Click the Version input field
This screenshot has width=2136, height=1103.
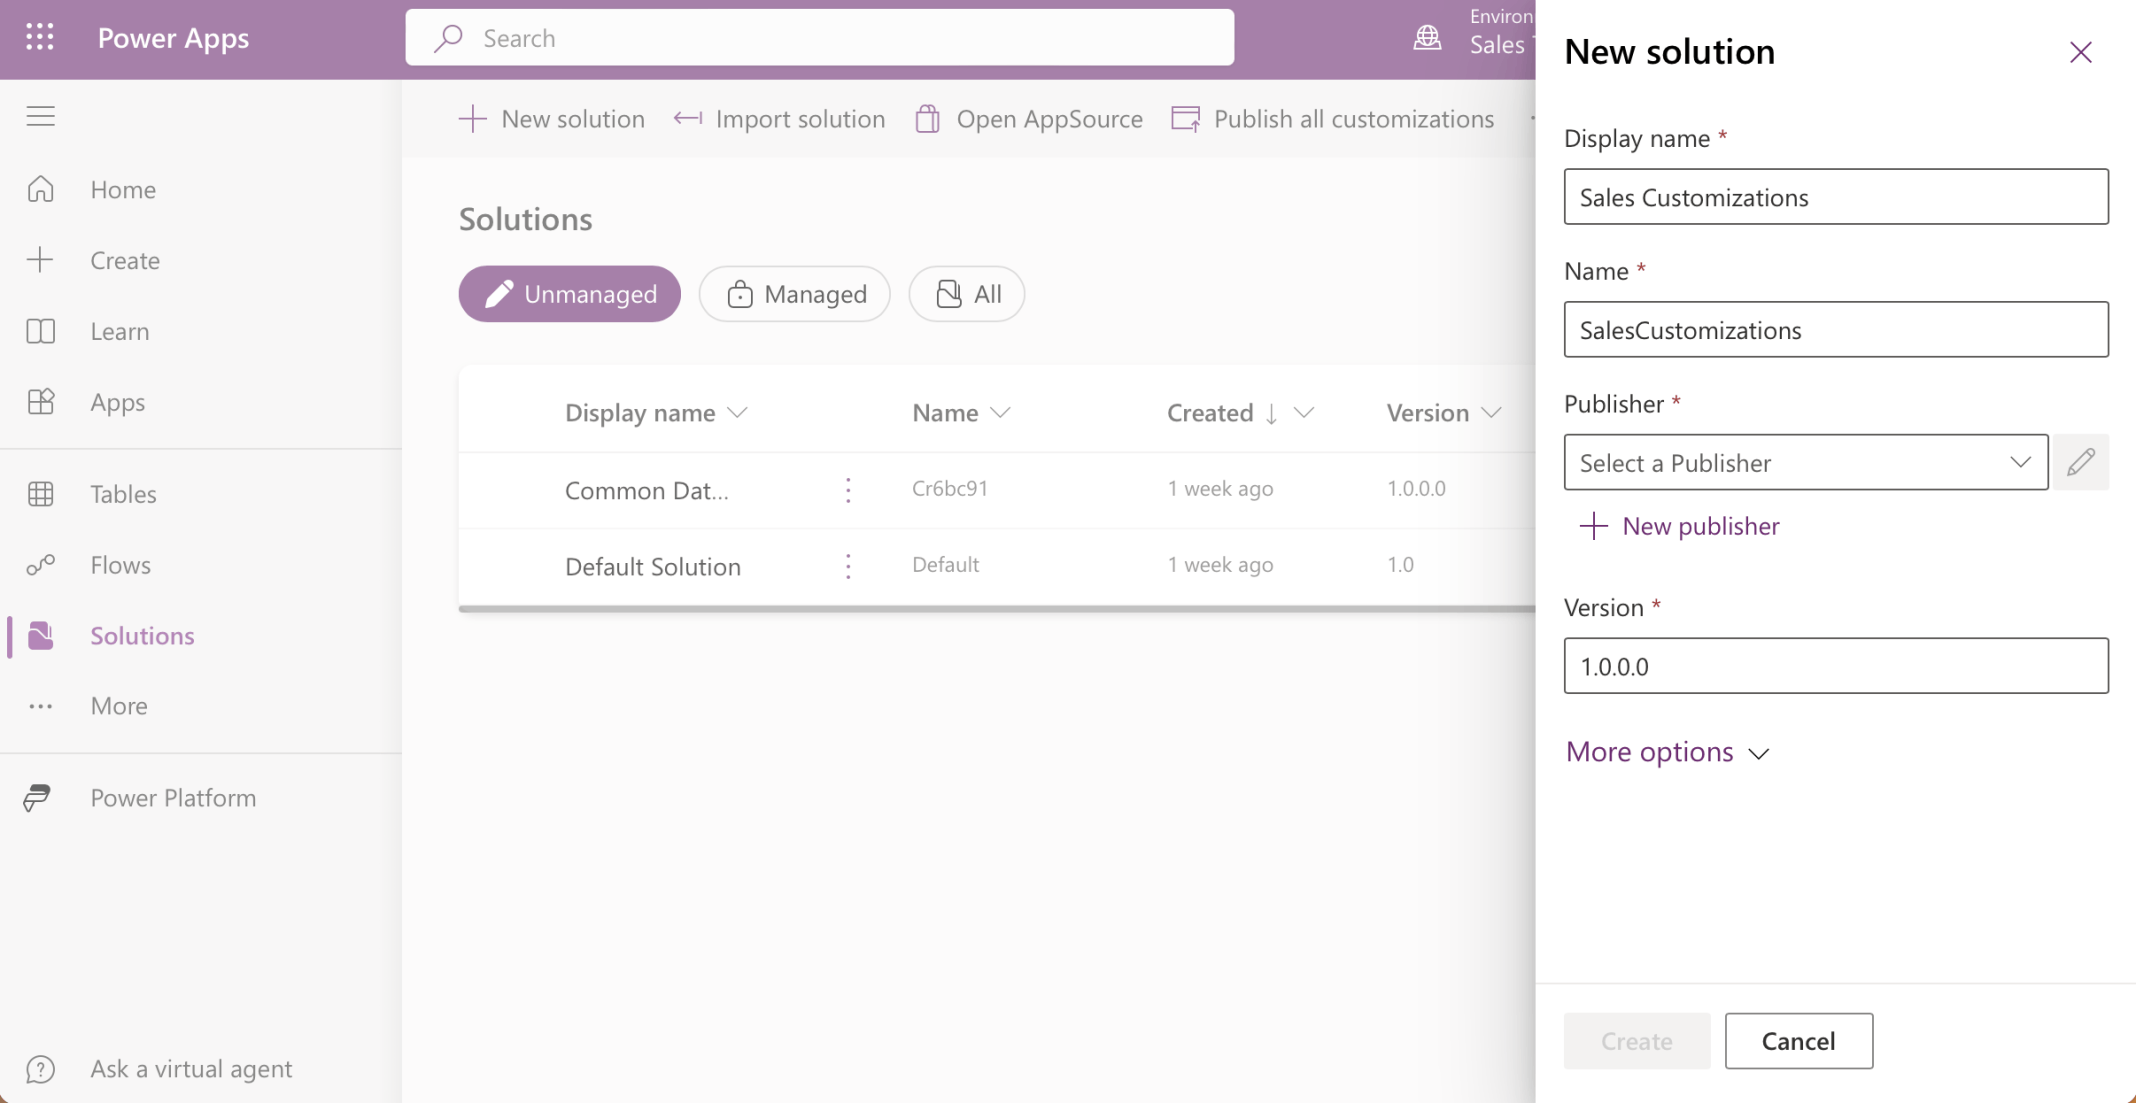click(x=1835, y=666)
